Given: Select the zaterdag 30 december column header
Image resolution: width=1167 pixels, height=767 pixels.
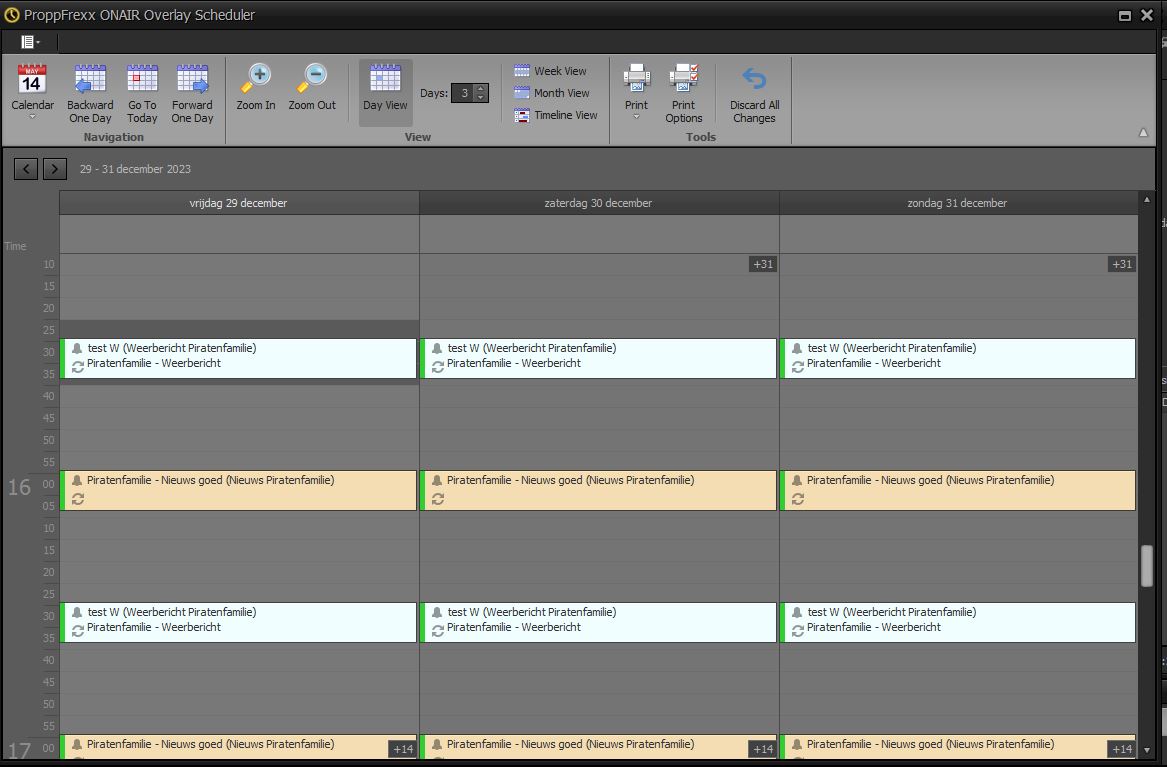Looking at the screenshot, I should (x=598, y=203).
